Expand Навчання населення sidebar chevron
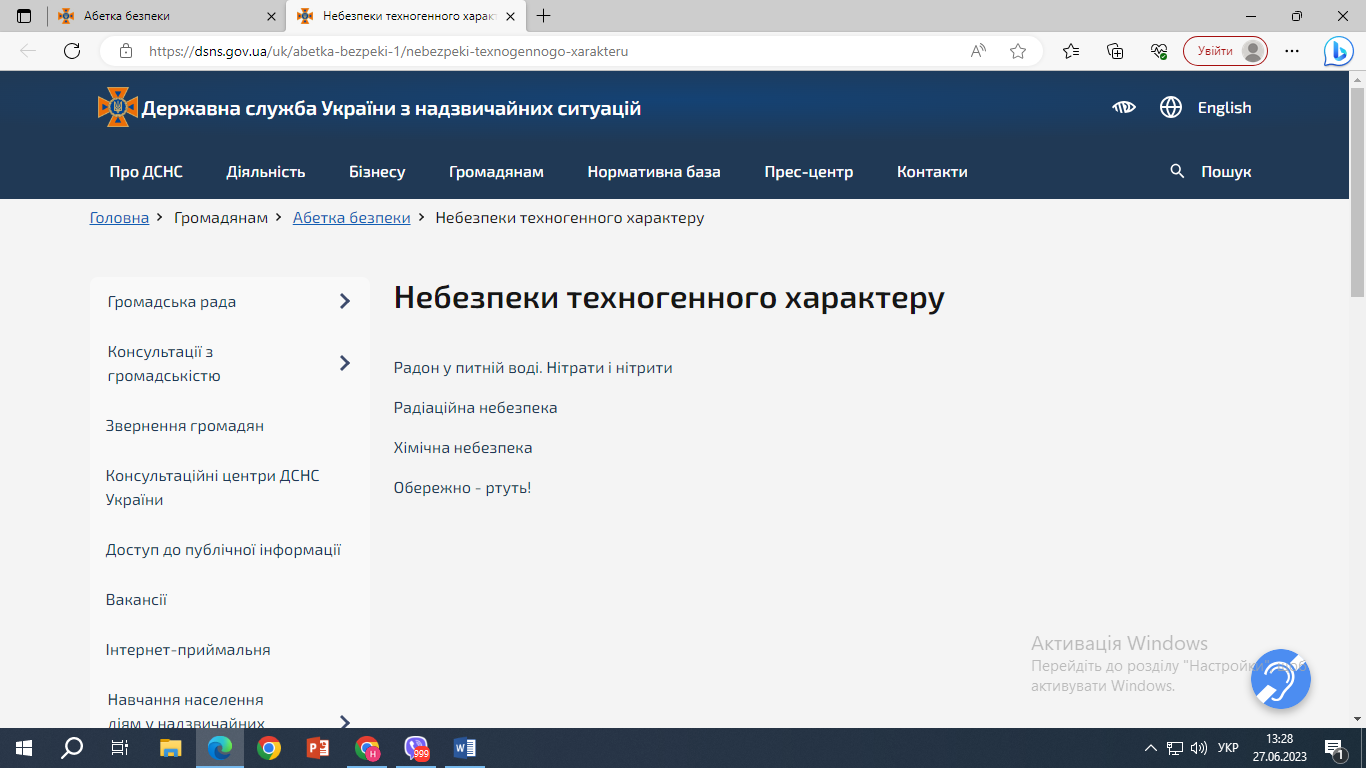The width and height of the screenshot is (1366, 768). (345, 722)
